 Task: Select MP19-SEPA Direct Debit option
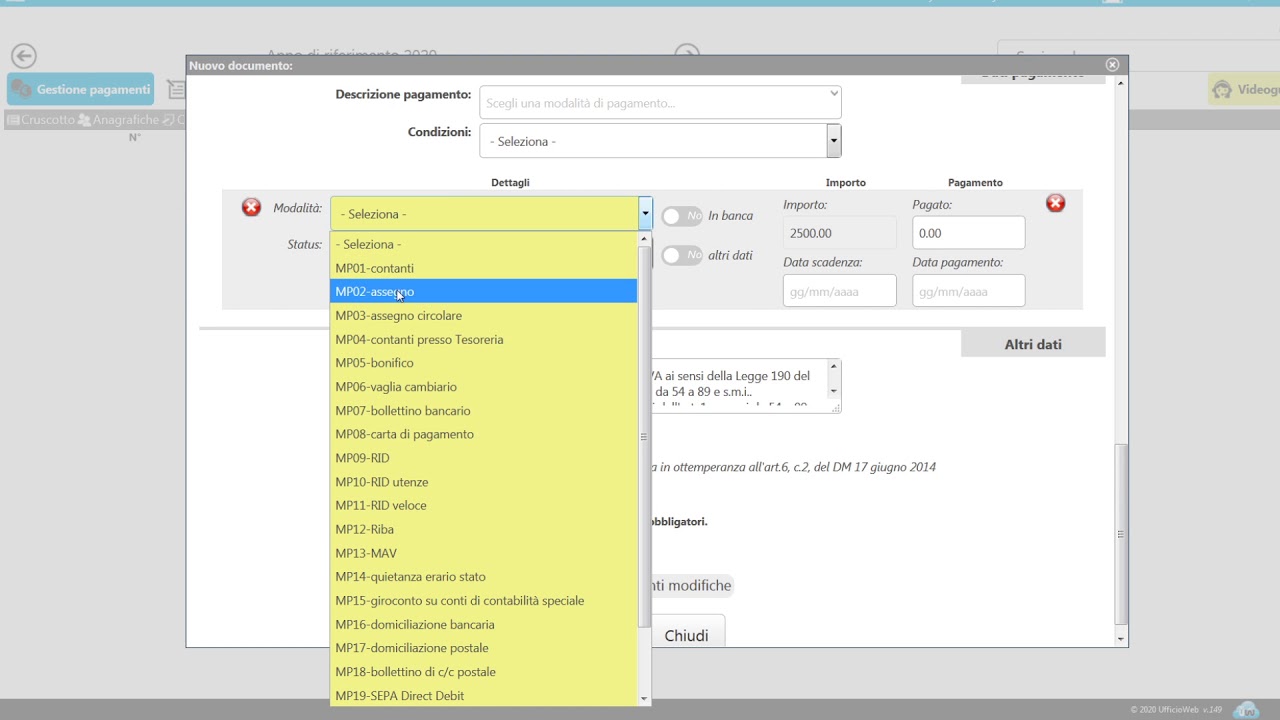(399, 696)
